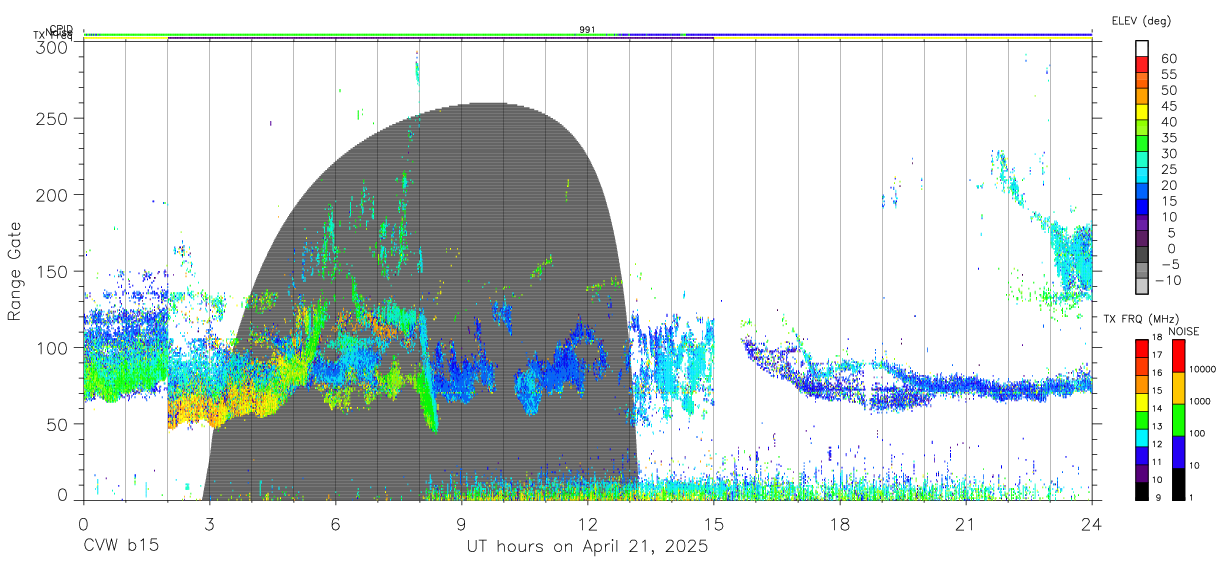Image resolution: width=1228 pixels, height=567 pixels.
Task: Click the 9 tick on the UT hours axis
Action: pos(461,524)
